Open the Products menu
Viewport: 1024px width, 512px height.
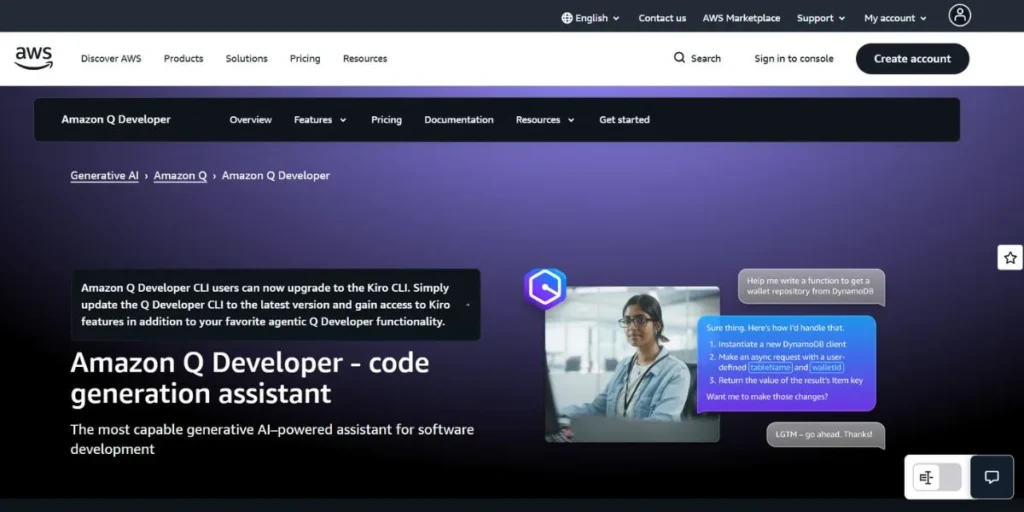point(184,58)
